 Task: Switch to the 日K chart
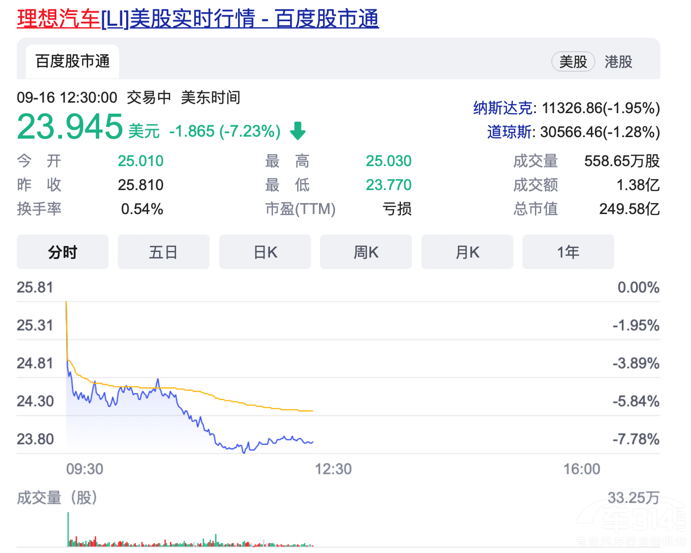[x=264, y=252]
